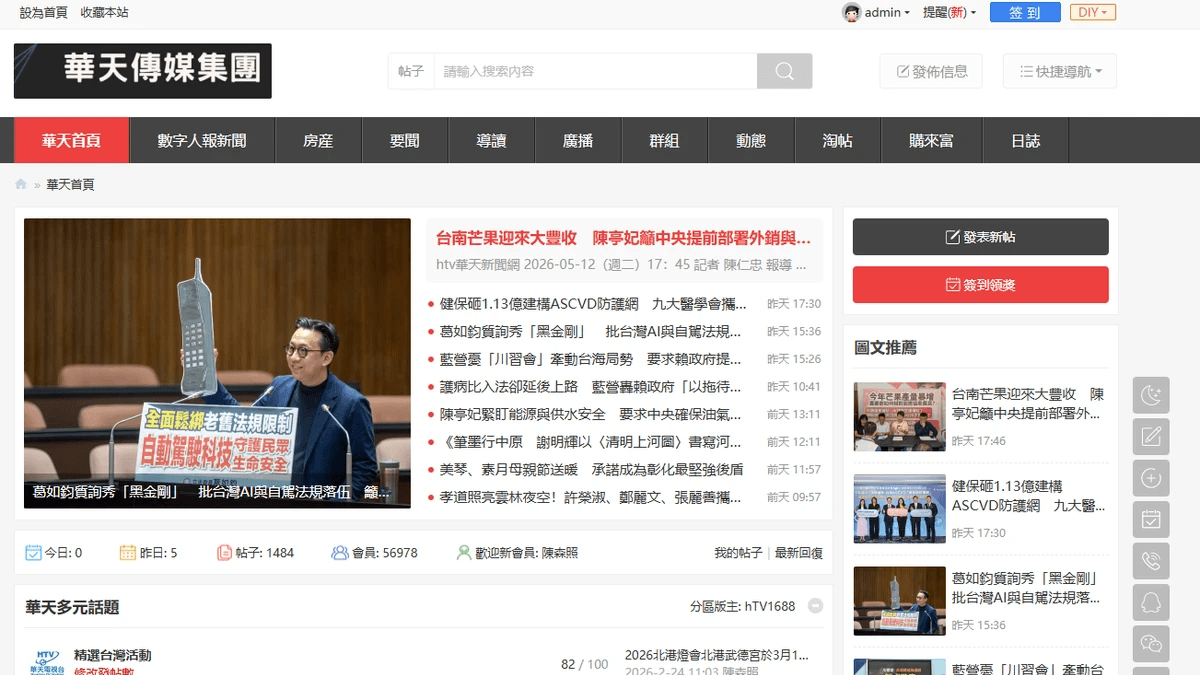
Task: Open news item 護病比入法卻延後上路
Action: [590, 387]
